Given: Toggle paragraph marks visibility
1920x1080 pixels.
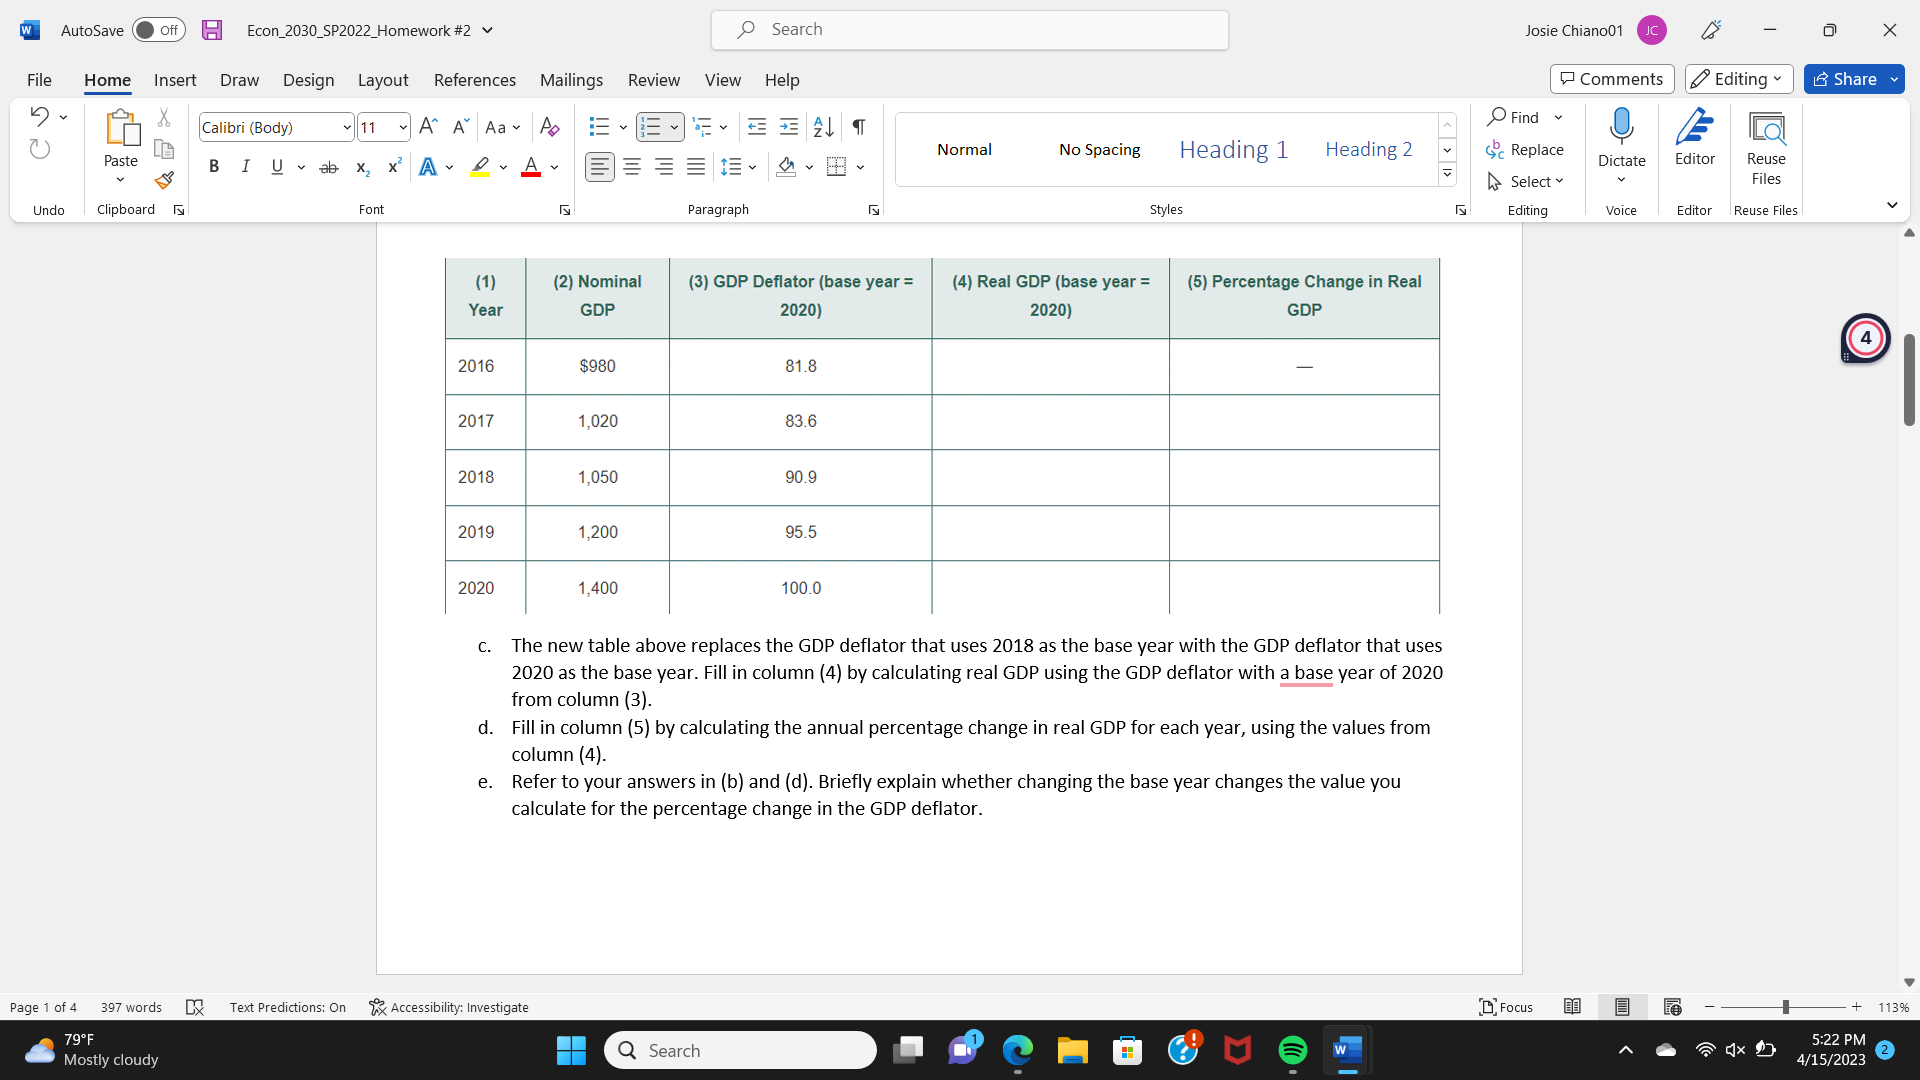Looking at the screenshot, I should [x=858, y=127].
